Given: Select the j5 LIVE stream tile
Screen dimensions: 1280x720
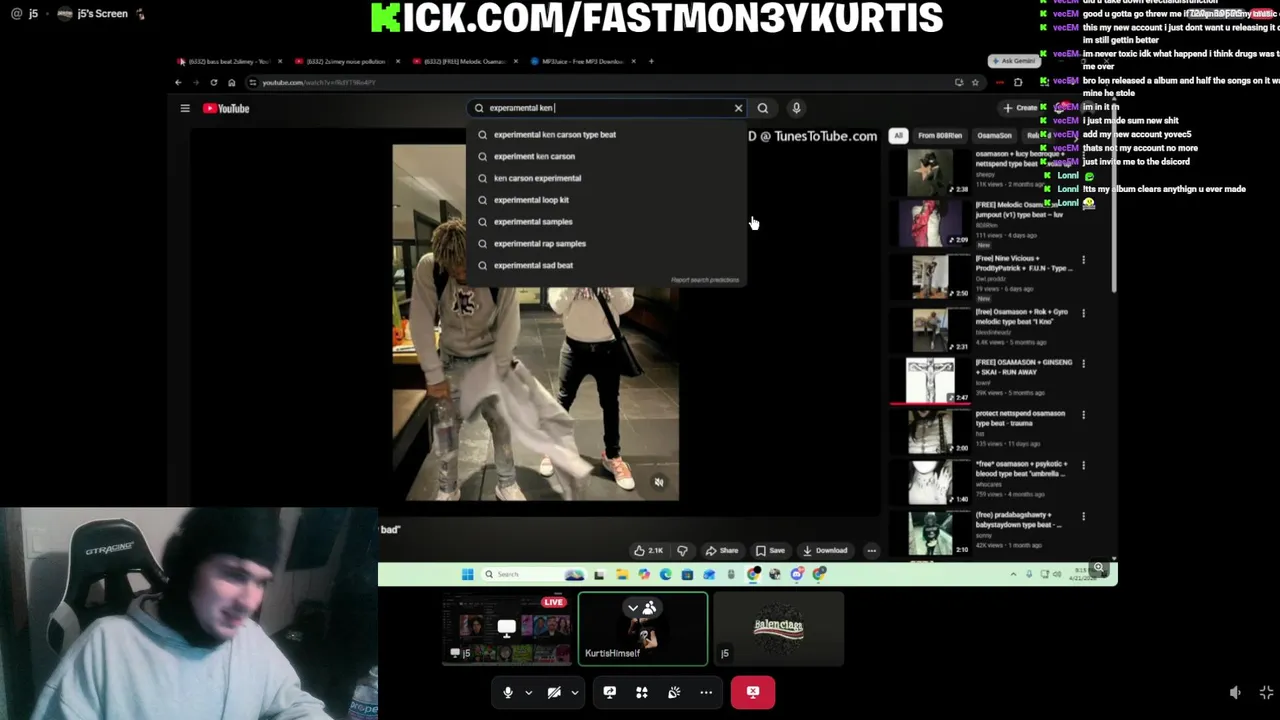Looking at the screenshot, I should coord(506,629).
